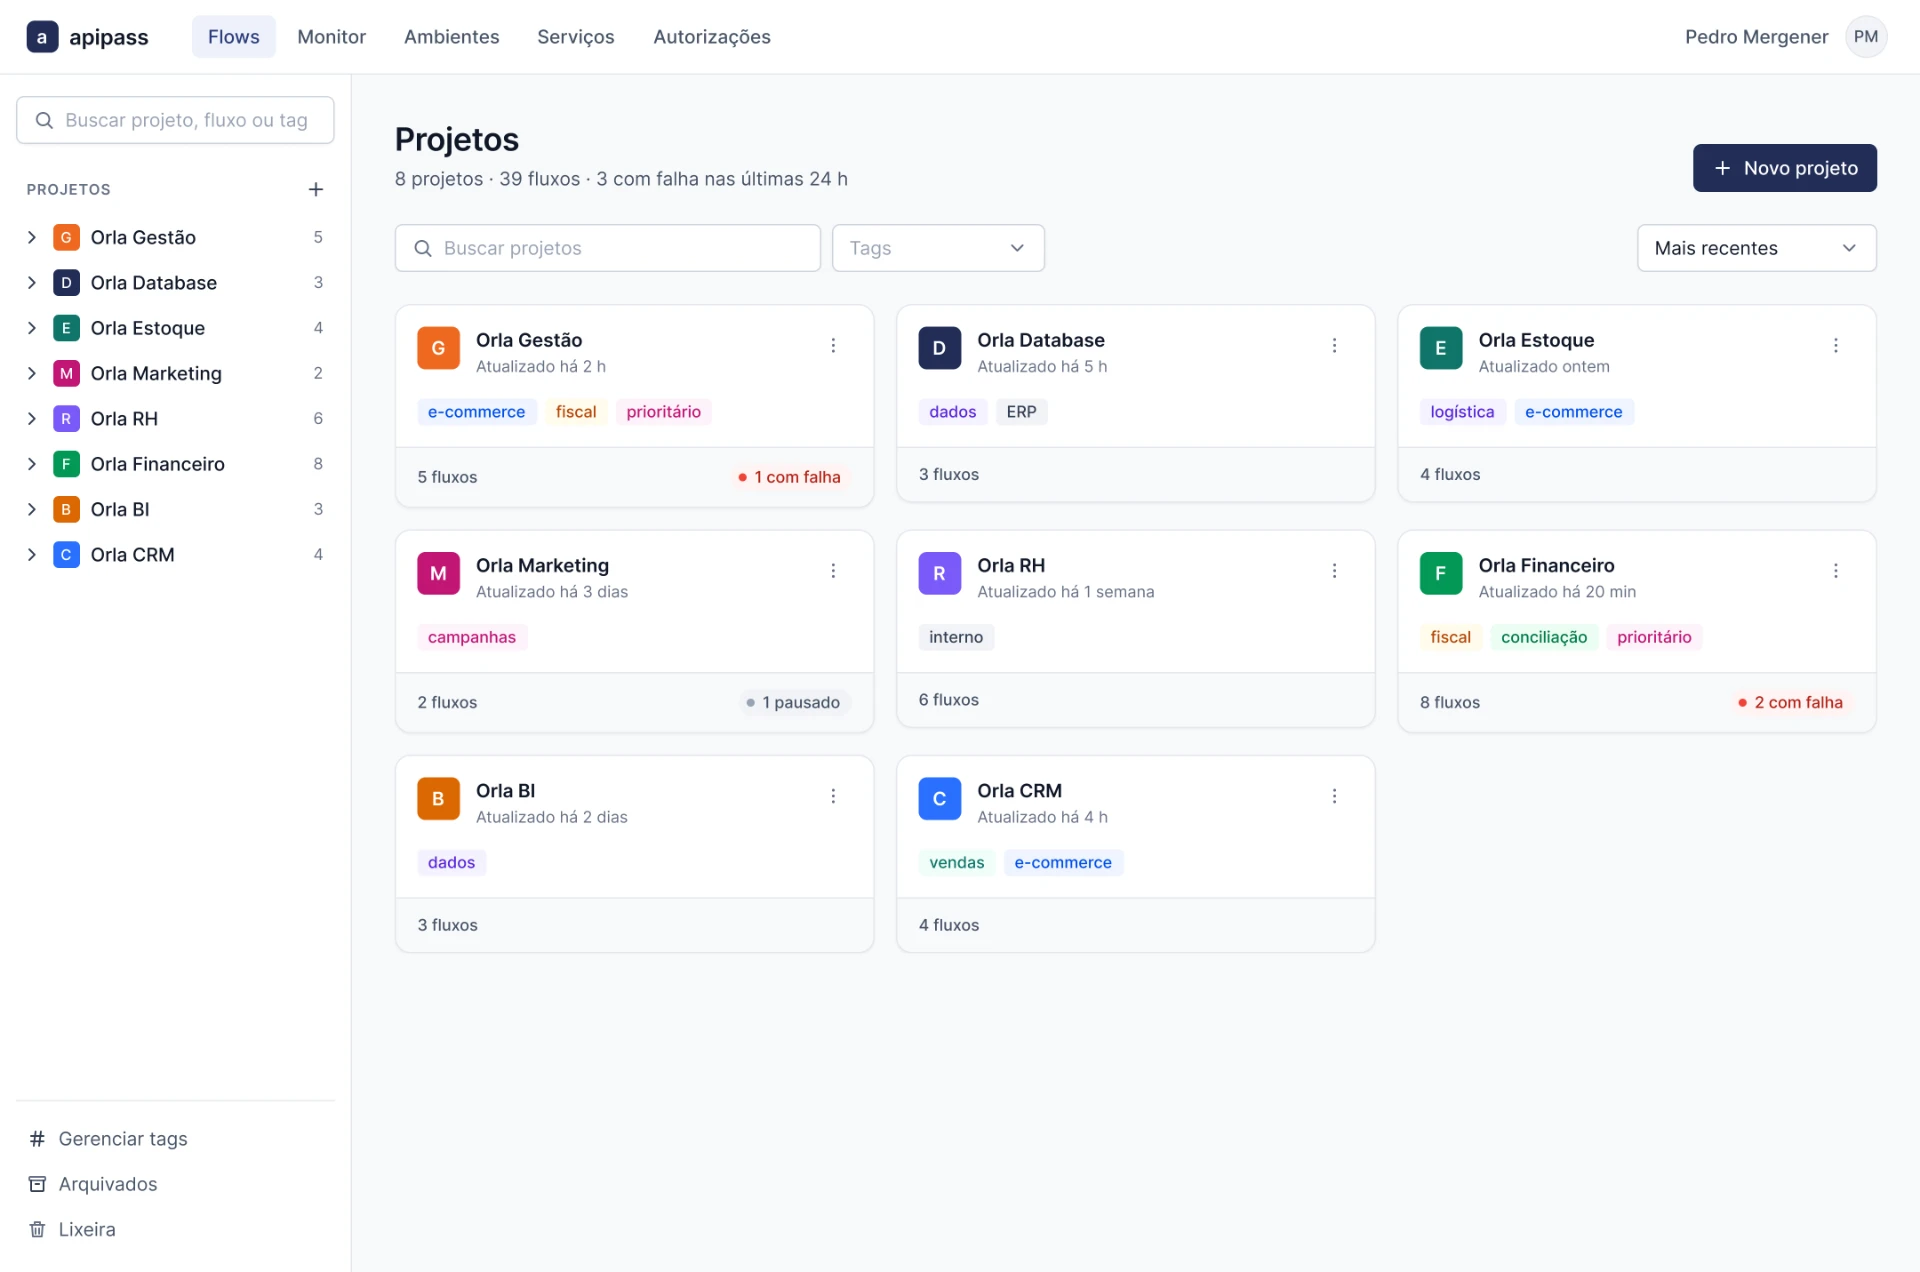Focus the sidebar project, flow or tag search box
1920x1272 pixels.
point(175,120)
